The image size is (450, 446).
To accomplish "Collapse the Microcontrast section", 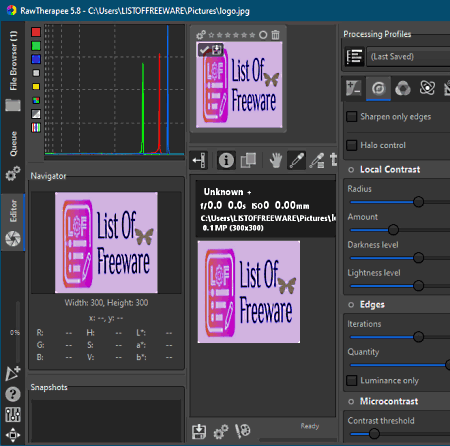I will tap(389, 401).
